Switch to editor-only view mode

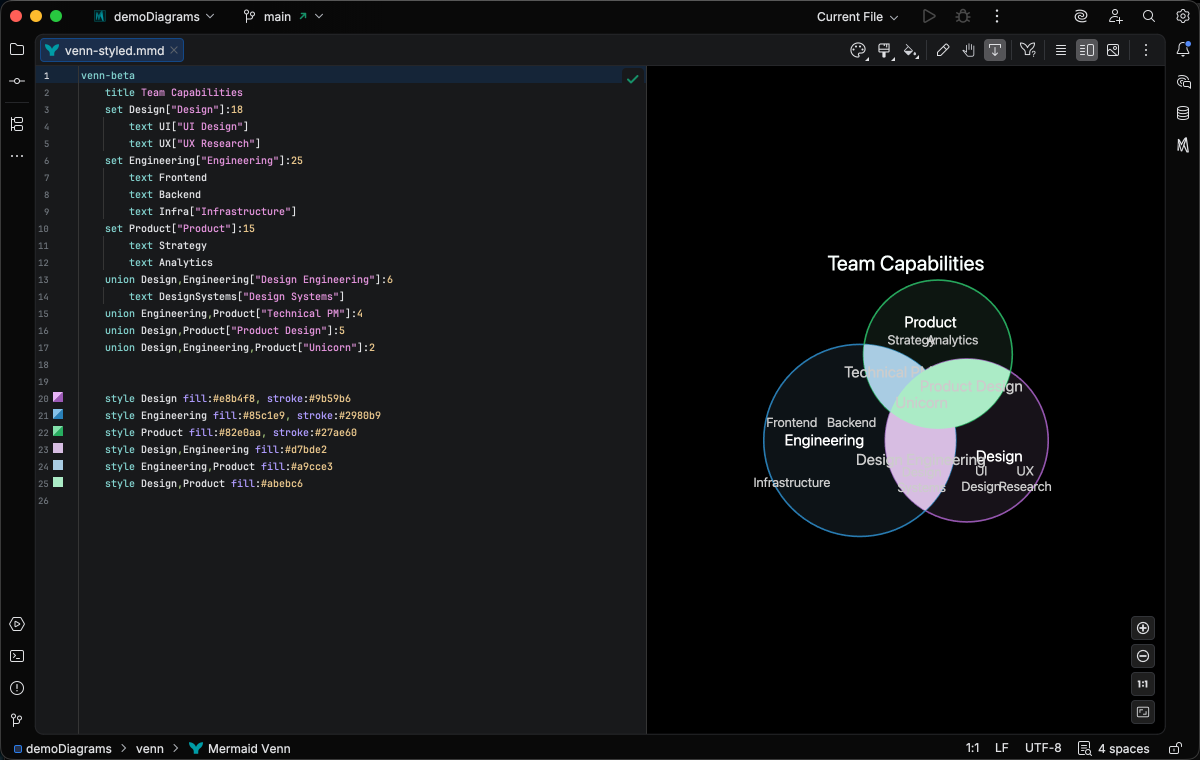pos(1060,50)
